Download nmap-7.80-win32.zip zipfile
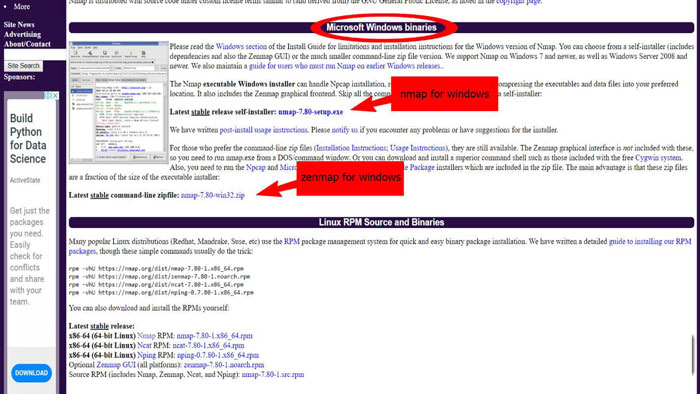The width and height of the screenshot is (700, 394). [x=213, y=195]
